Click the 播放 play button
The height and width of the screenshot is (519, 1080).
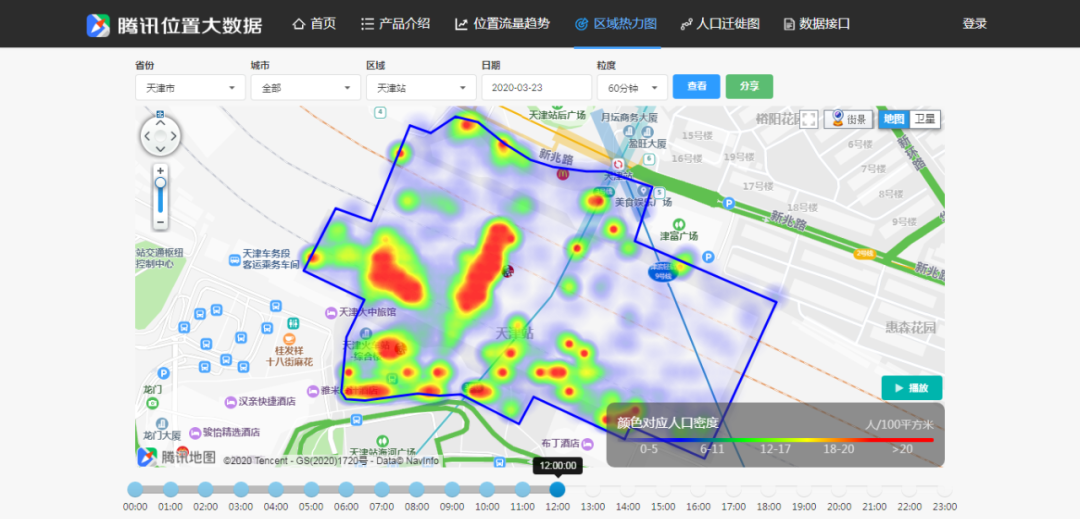(911, 388)
